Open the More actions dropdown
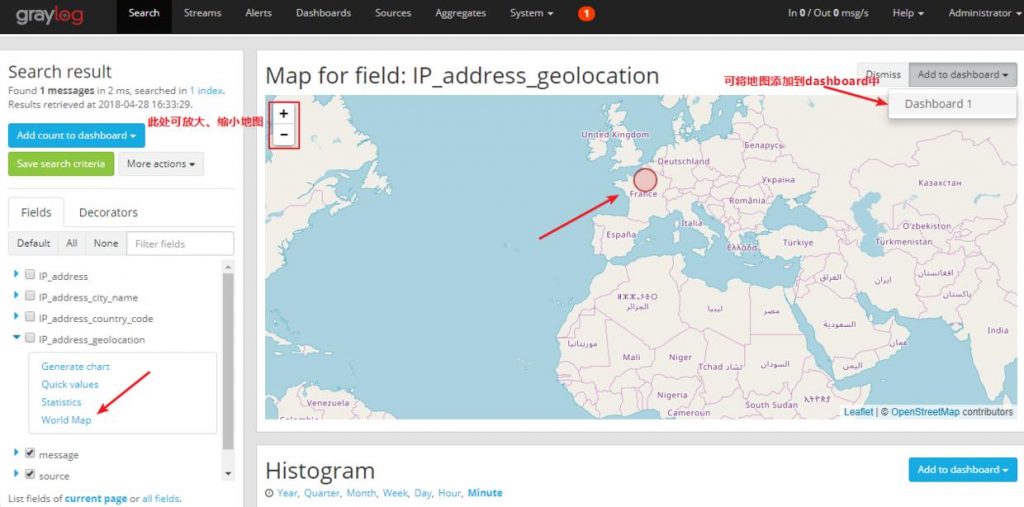Viewport: 1024px width, 507px height. (x=161, y=163)
